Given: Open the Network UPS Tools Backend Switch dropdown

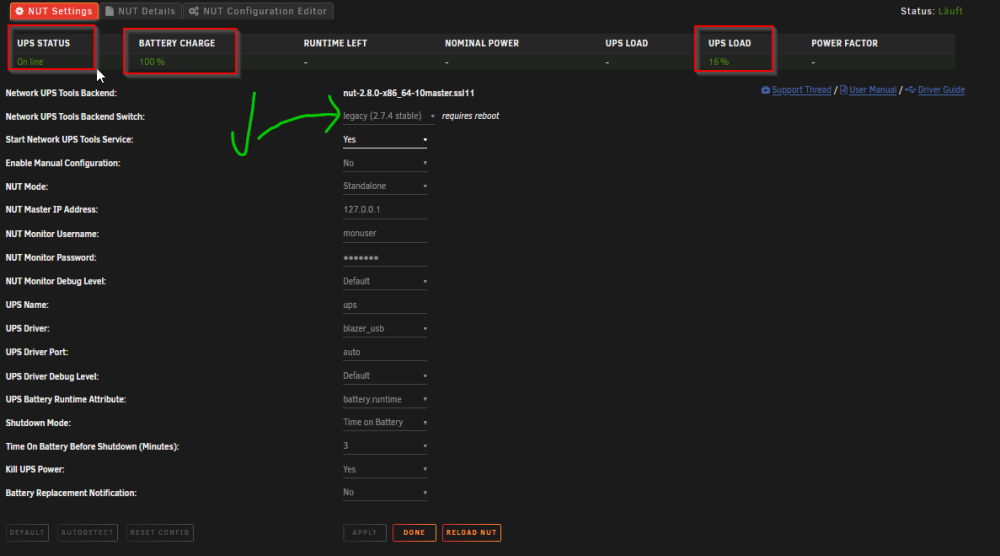Looking at the screenshot, I should (388, 116).
